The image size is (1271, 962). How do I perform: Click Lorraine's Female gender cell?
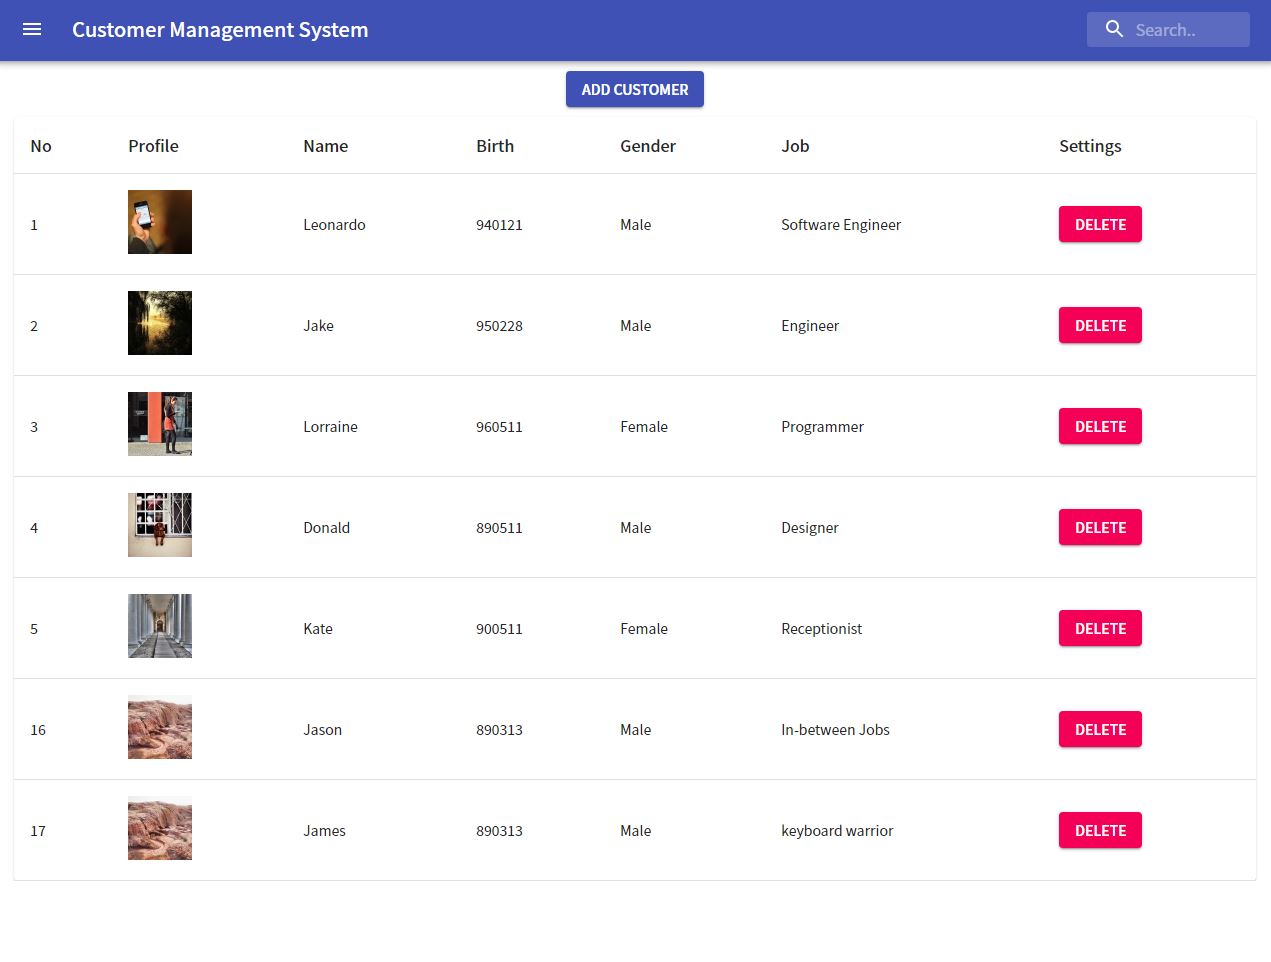point(644,427)
